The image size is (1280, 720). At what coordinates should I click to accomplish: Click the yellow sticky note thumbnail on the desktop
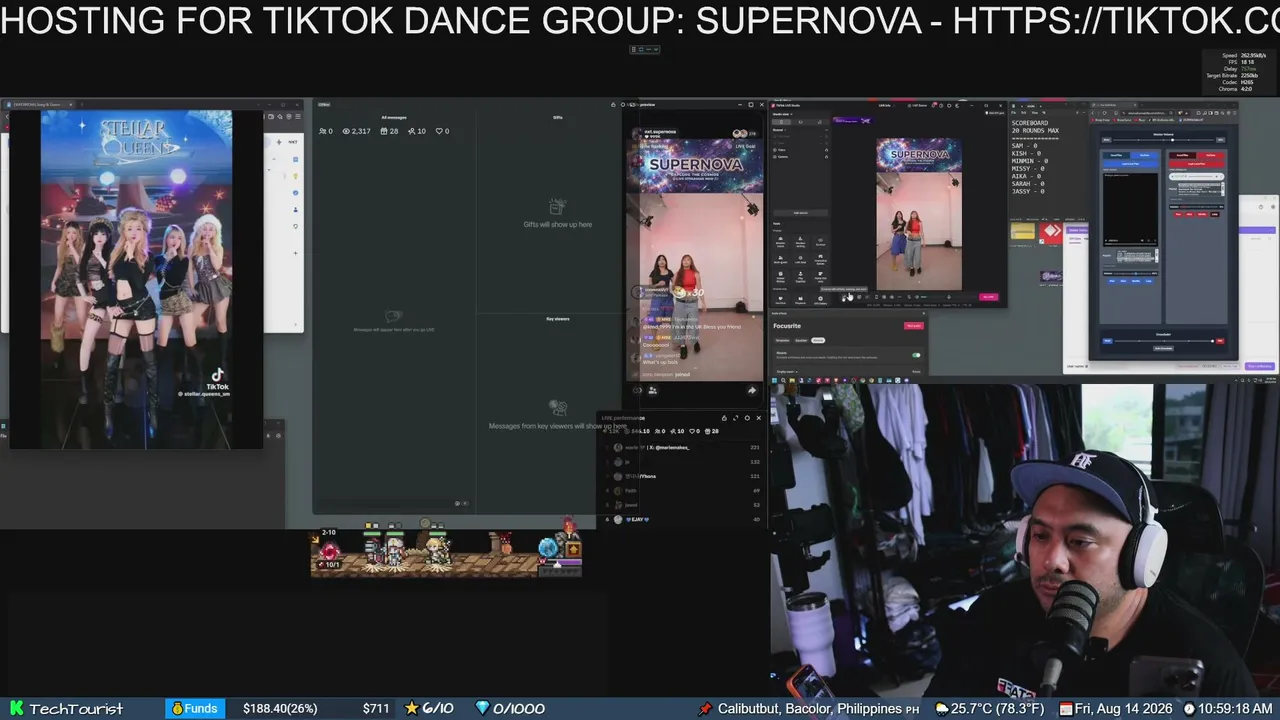1022,232
